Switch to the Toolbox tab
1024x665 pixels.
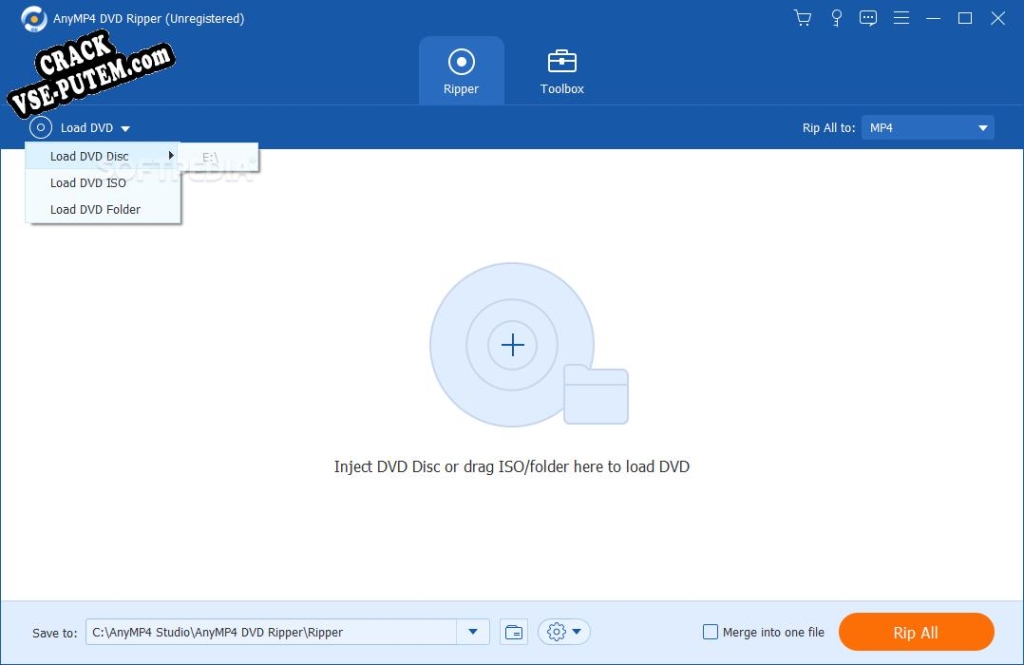click(562, 71)
